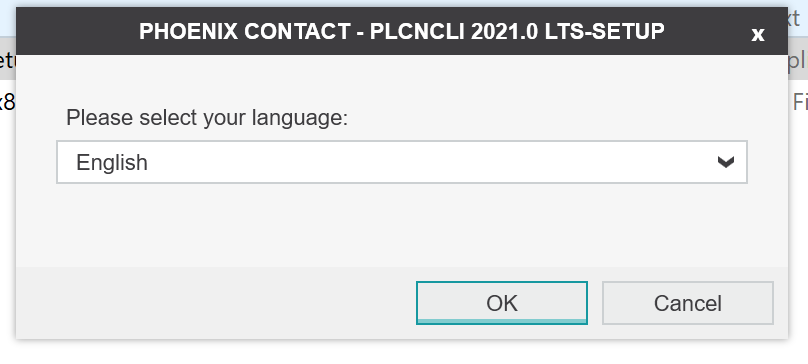Focus the white language input box
The image size is (808, 364).
click(401, 162)
